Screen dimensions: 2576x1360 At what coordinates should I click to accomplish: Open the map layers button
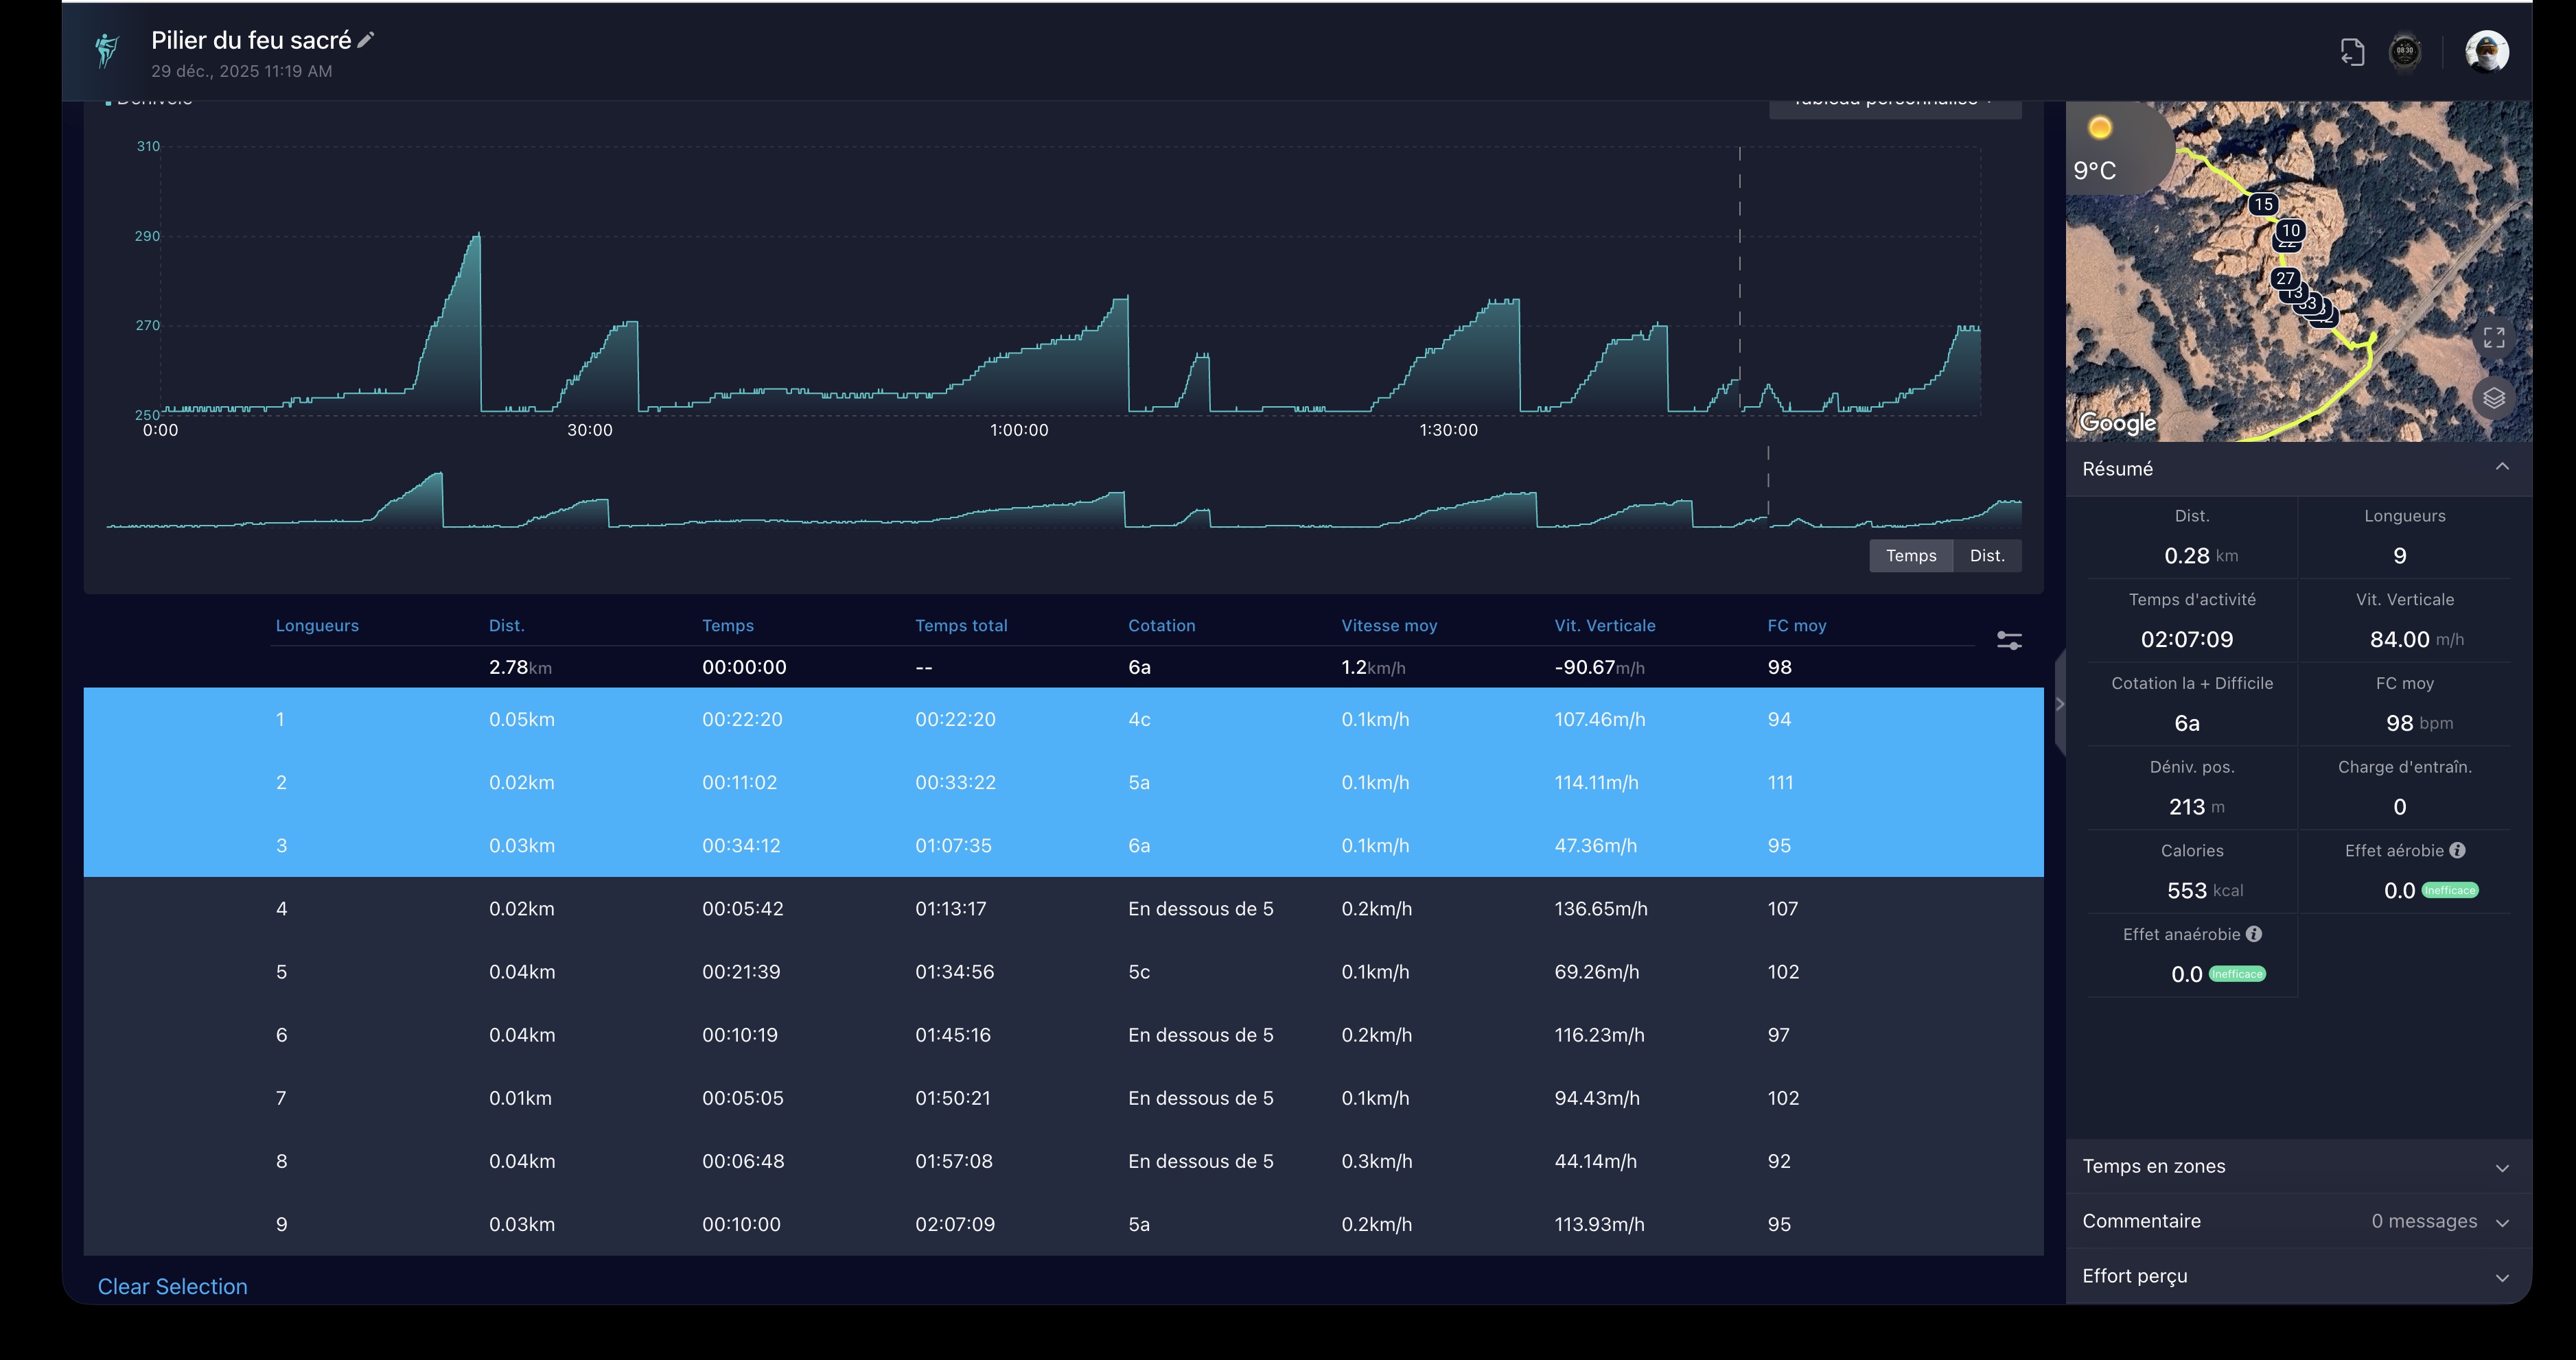(2494, 398)
